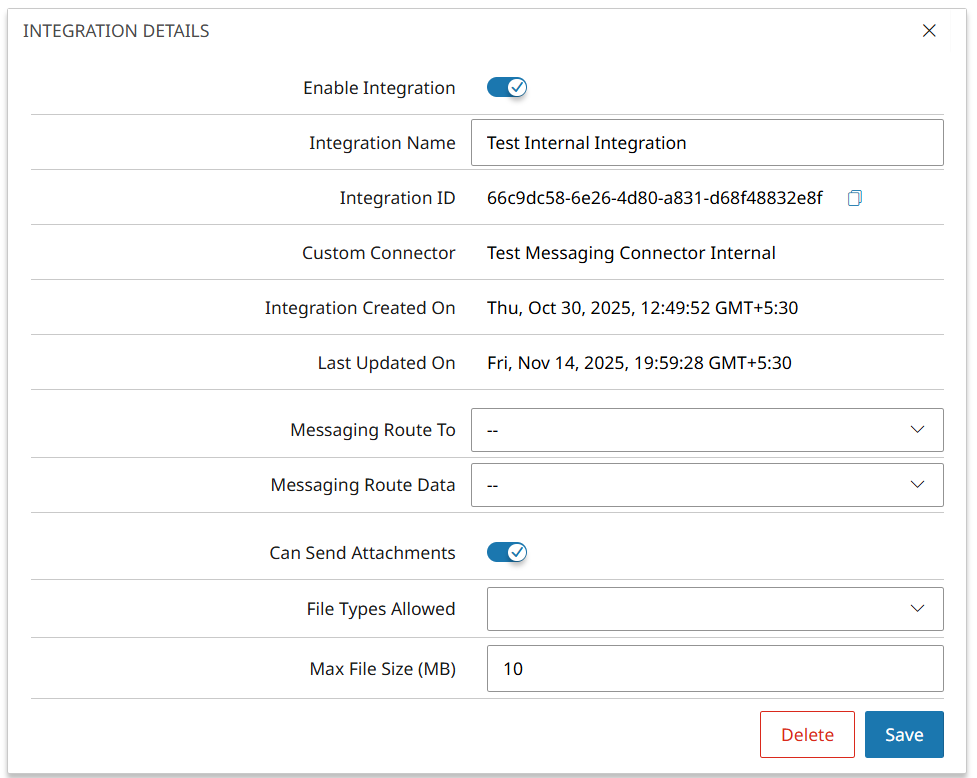Select the Integration ID value 66c9dc58-6e26-4d80-a831-d68f48832e8f

[654, 198]
